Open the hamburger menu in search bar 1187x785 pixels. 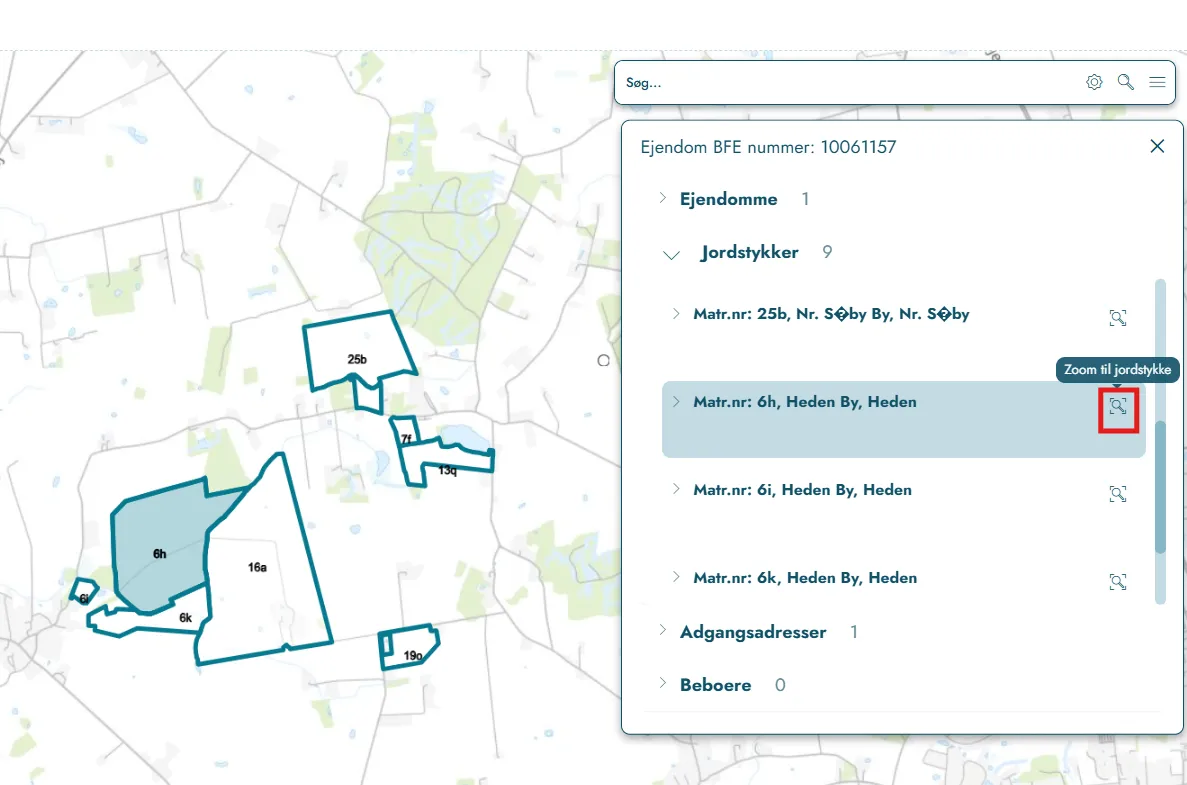tap(1157, 82)
